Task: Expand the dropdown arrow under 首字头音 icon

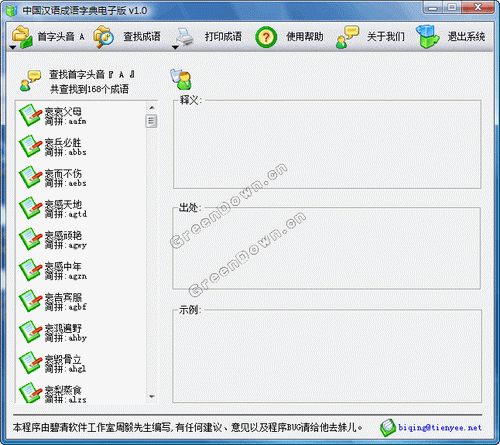Action: point(13,48)
